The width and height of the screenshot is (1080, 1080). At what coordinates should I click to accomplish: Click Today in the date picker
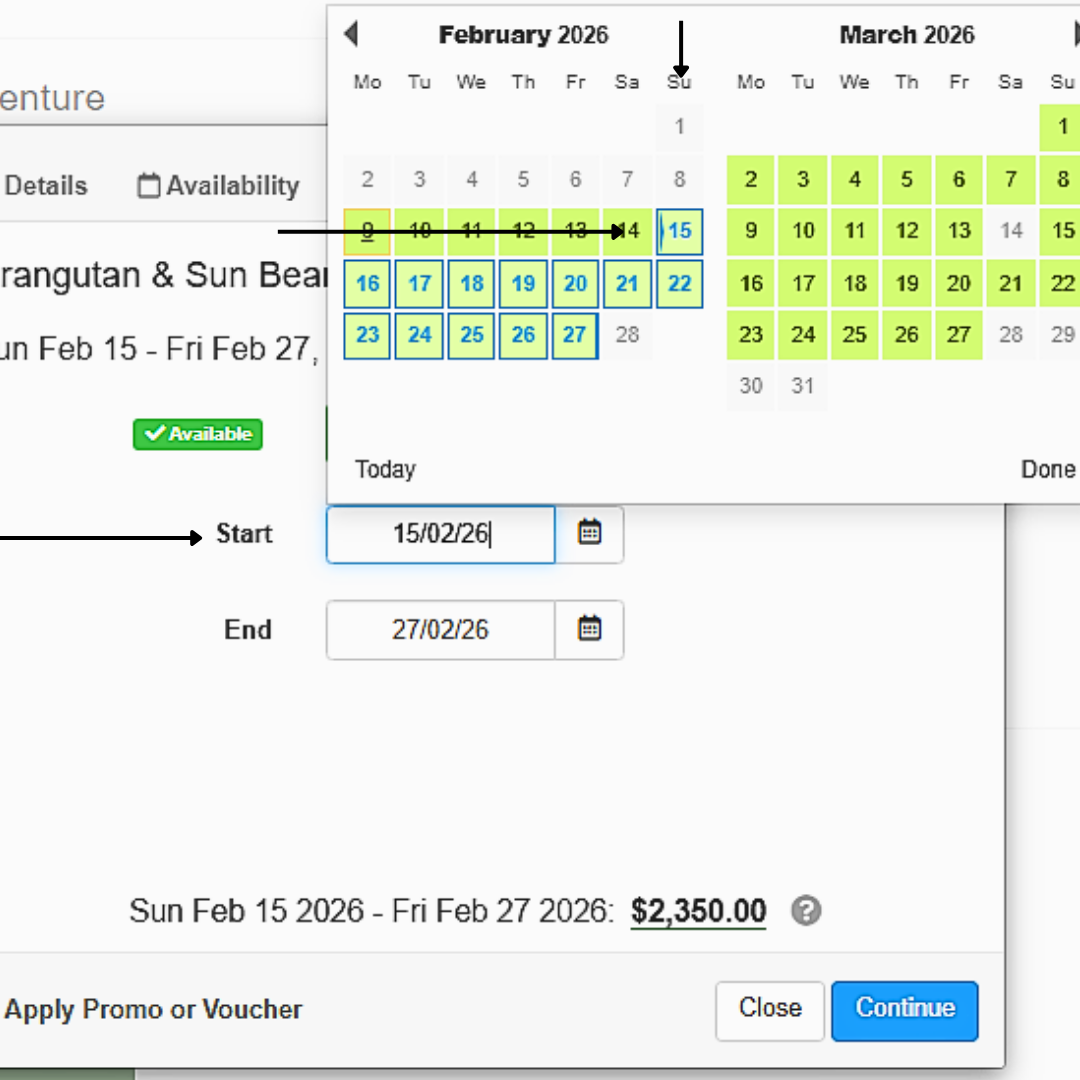coord(385,470)
